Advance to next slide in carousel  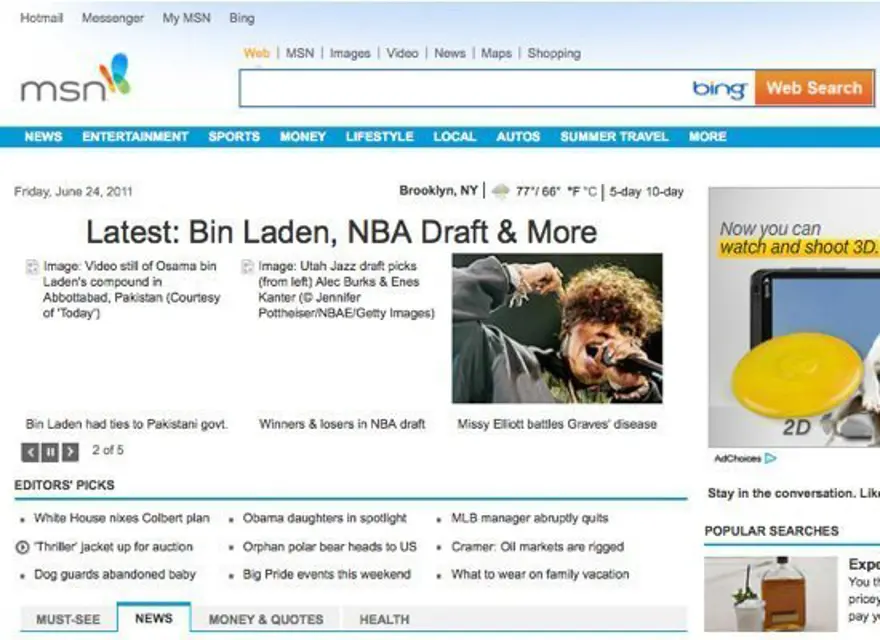click(70, 451)
